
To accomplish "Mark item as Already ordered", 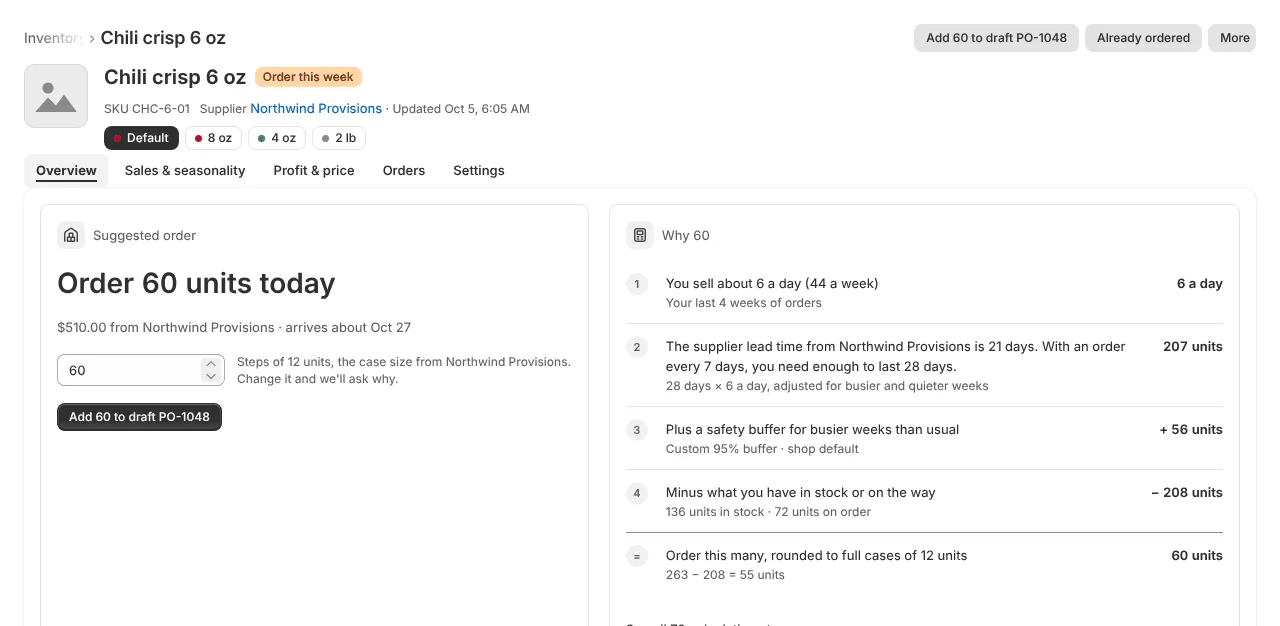I will [1143, 38].
